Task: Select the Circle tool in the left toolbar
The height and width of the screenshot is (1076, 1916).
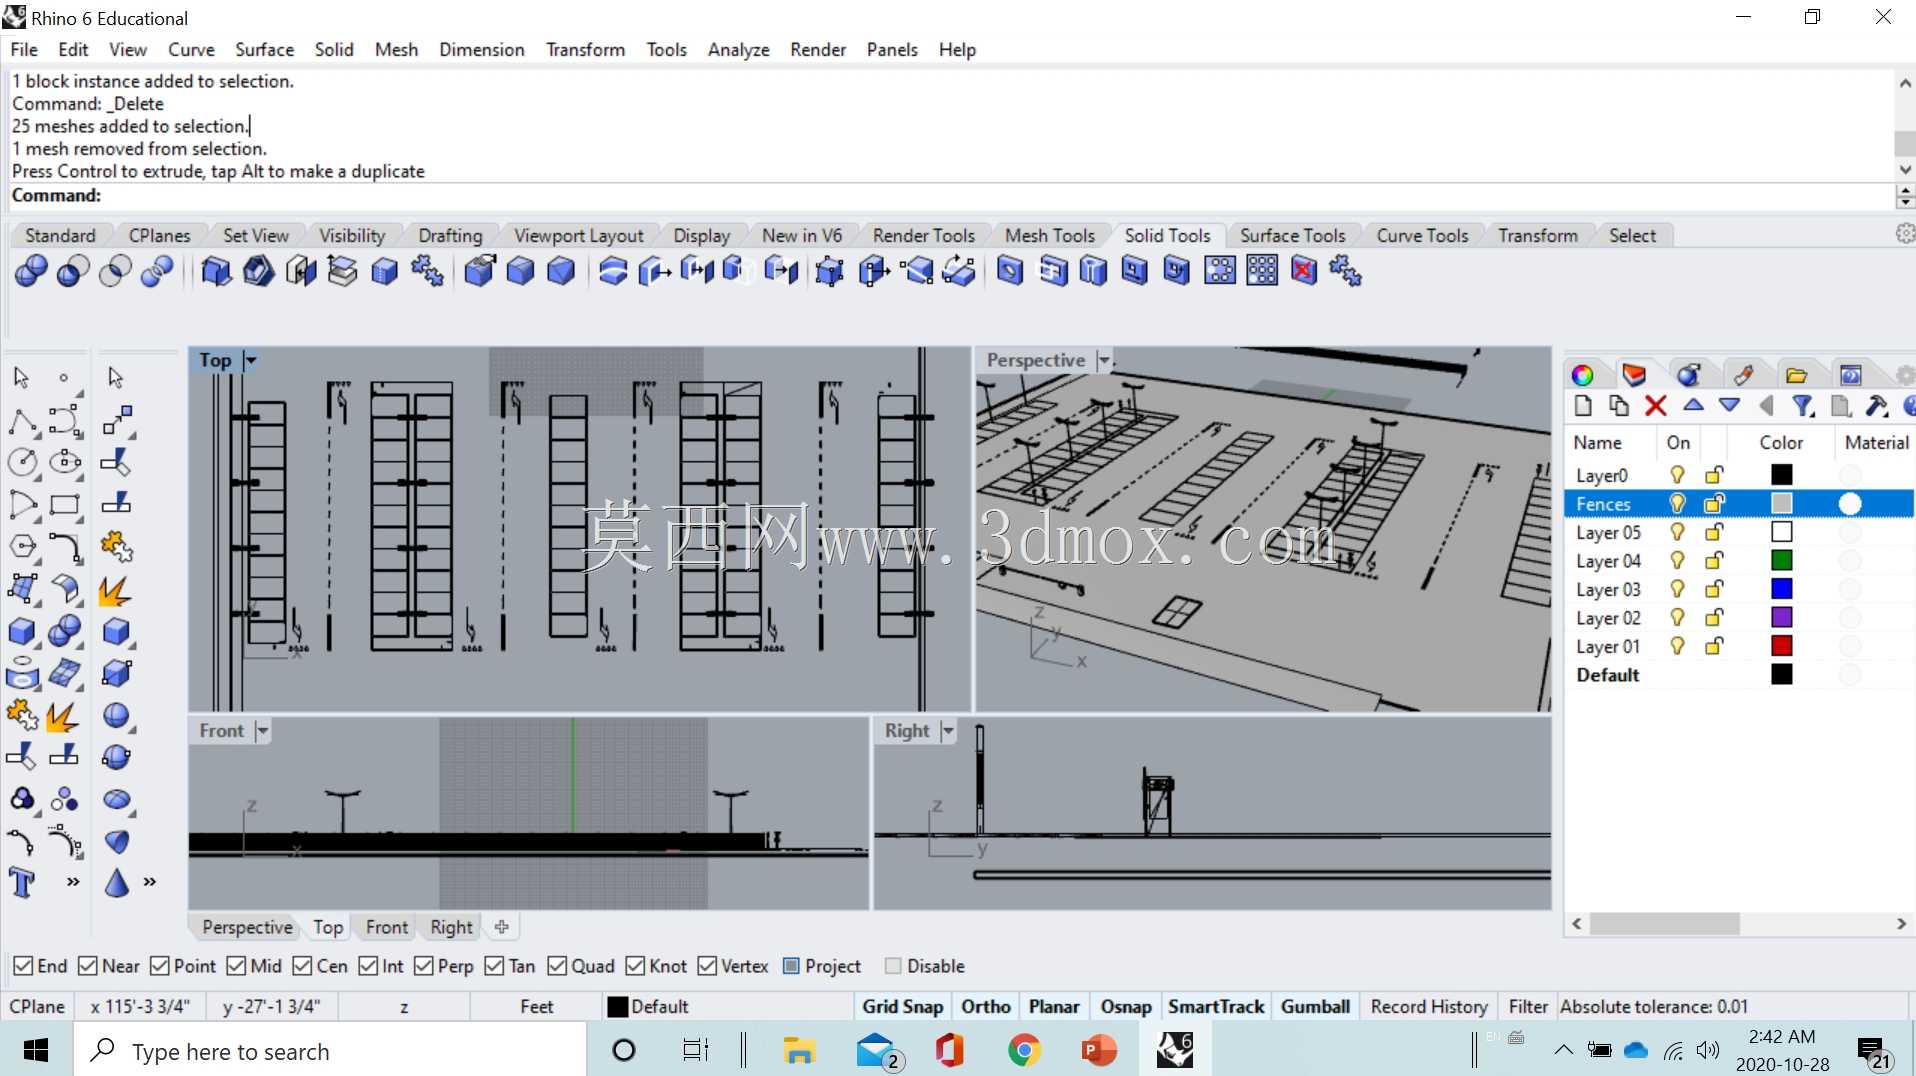Action: 22,462
